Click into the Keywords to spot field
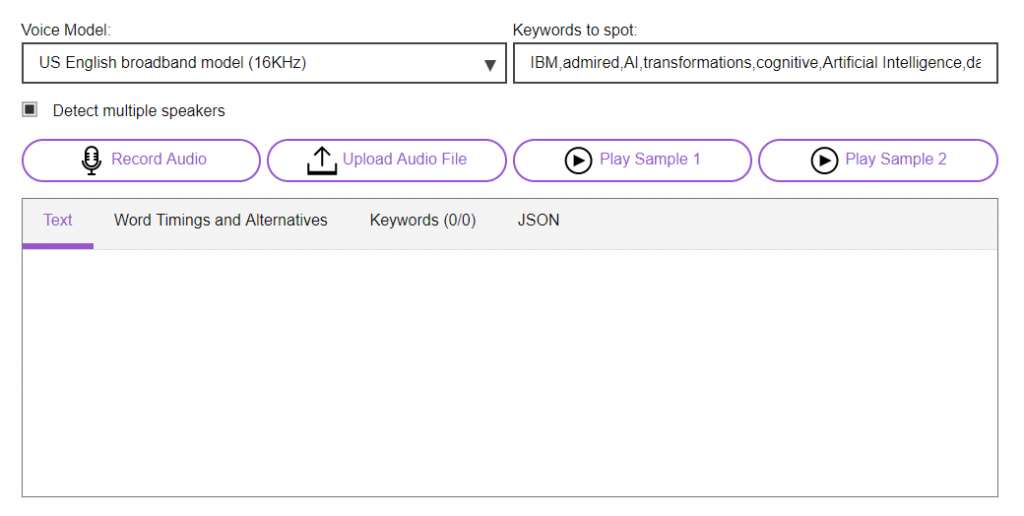The width and height of the screenshot is (1024, 516). point(755,63)
